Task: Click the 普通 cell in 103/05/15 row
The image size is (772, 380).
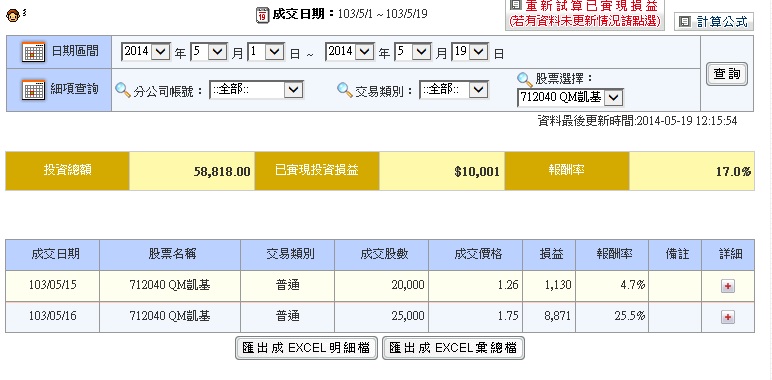Action: pos(288,285)
